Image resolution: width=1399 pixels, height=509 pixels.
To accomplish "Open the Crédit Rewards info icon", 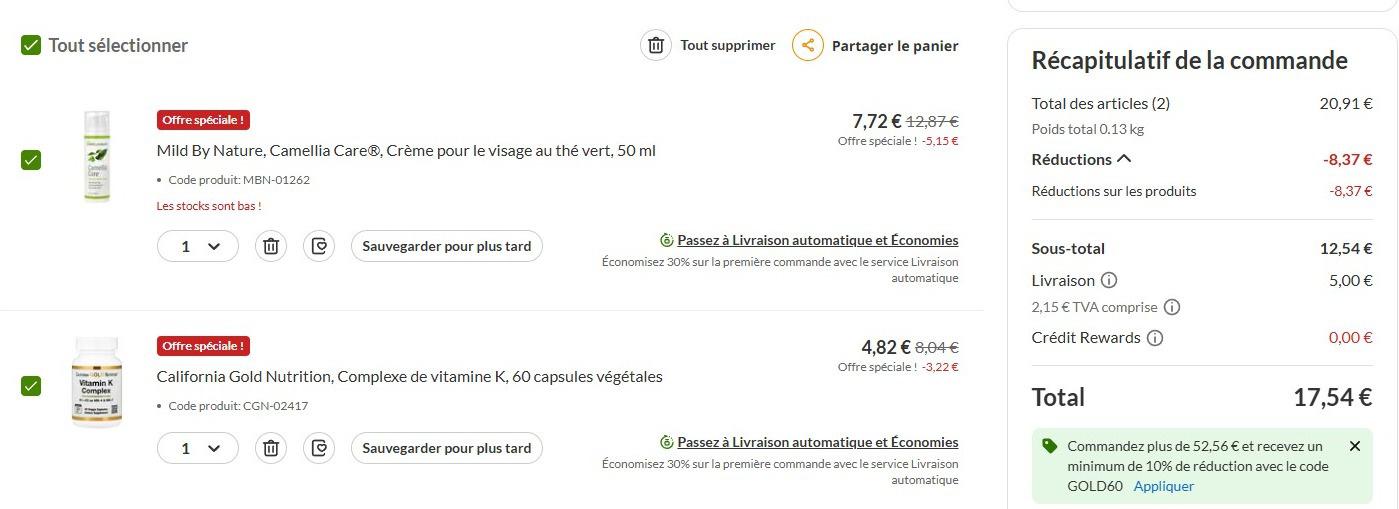I will point(1155,338).
